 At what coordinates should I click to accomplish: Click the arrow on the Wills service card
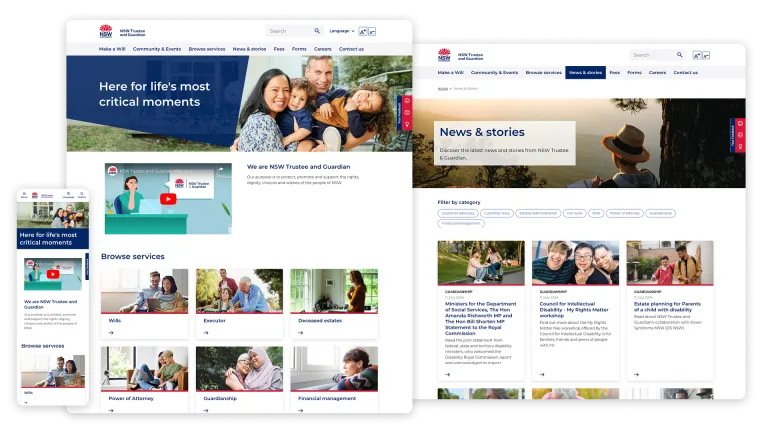coord(111,333)
